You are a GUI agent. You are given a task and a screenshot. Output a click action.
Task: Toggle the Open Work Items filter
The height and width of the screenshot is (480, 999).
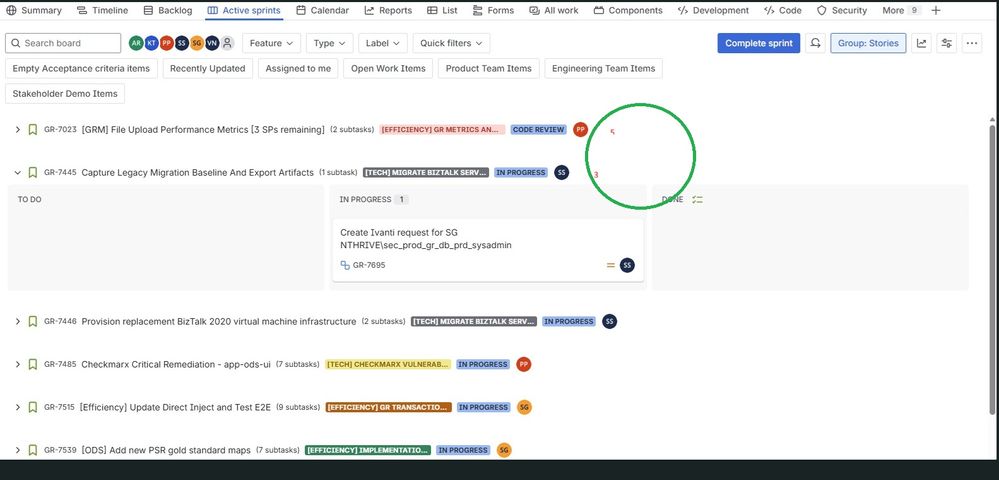(388, 68)
